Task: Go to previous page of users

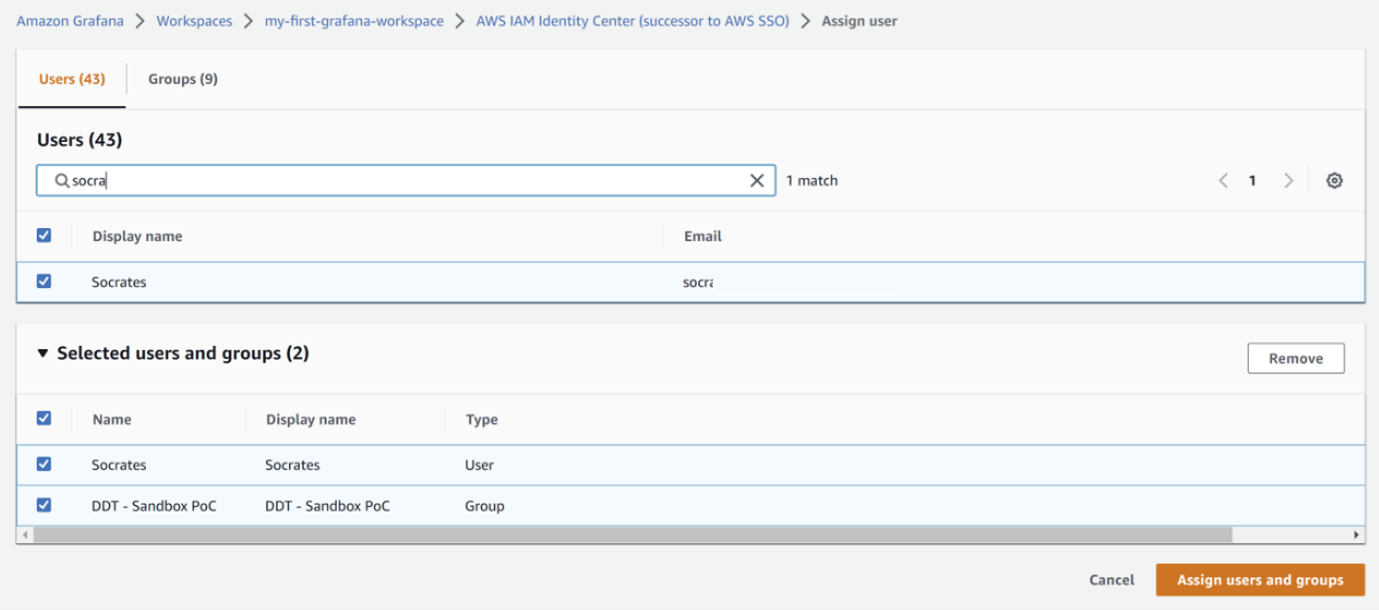Action: pos(1223,181)
